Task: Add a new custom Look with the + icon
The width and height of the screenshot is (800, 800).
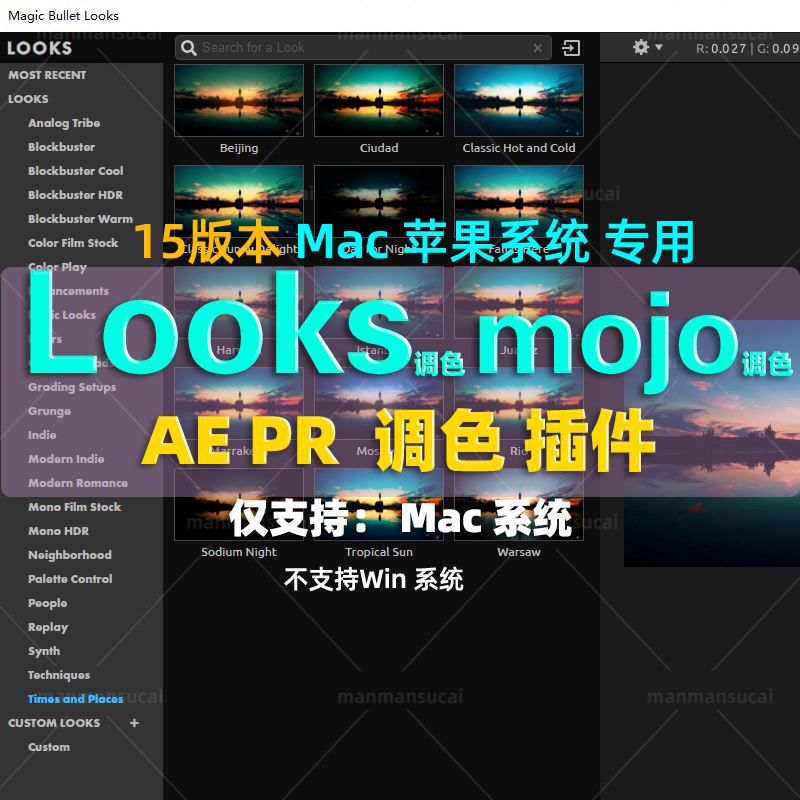Action: (x=134, y=723)
